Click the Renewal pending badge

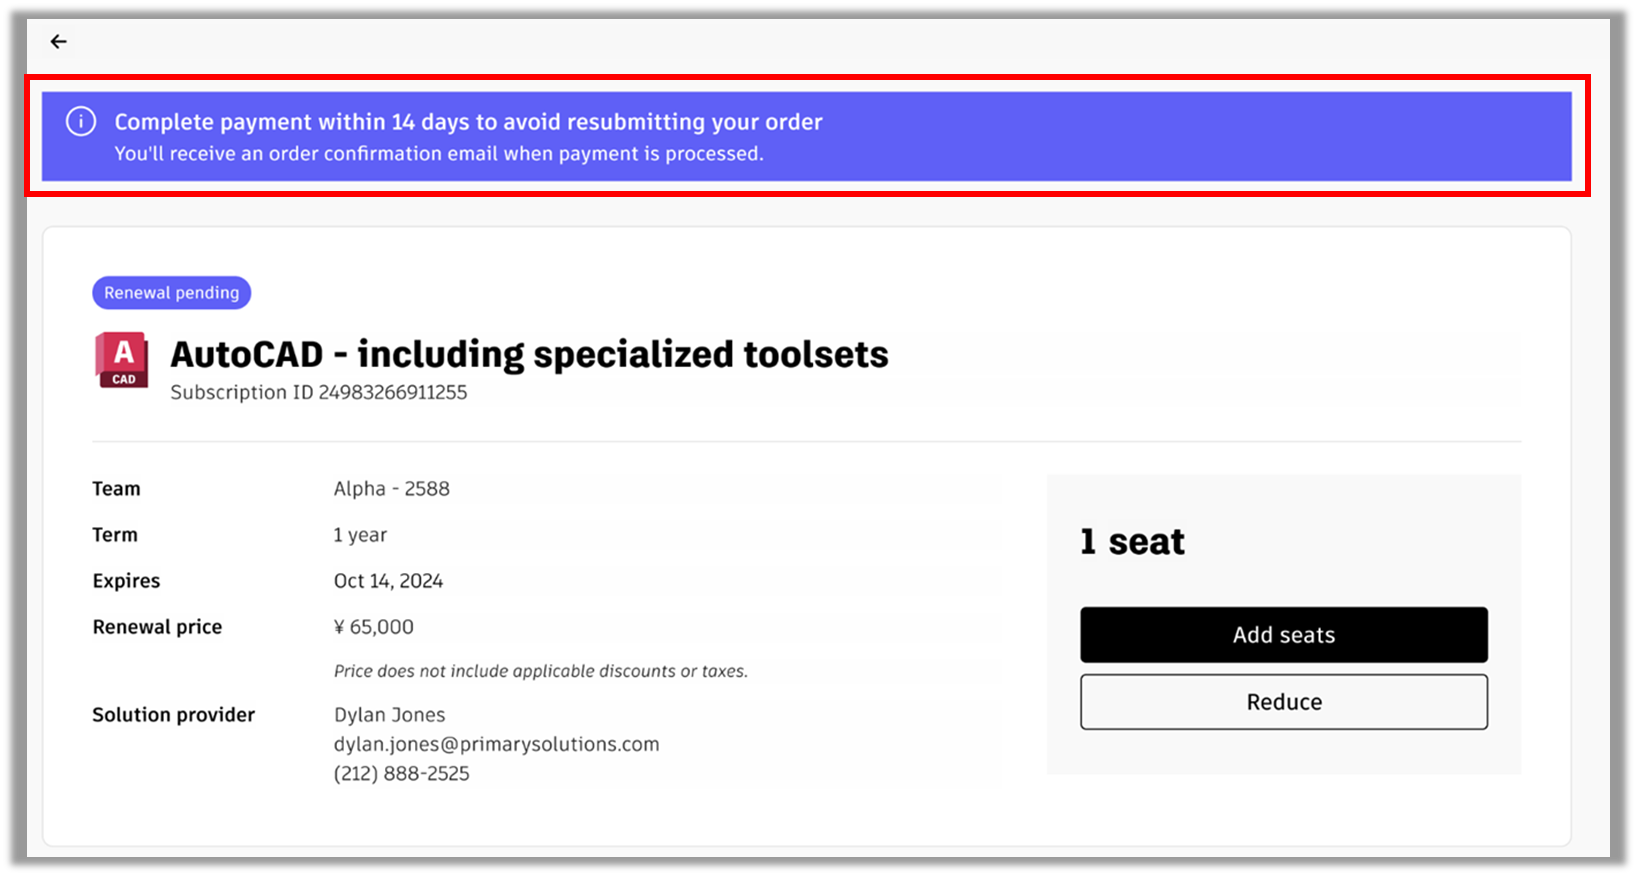tap(172, 293)
